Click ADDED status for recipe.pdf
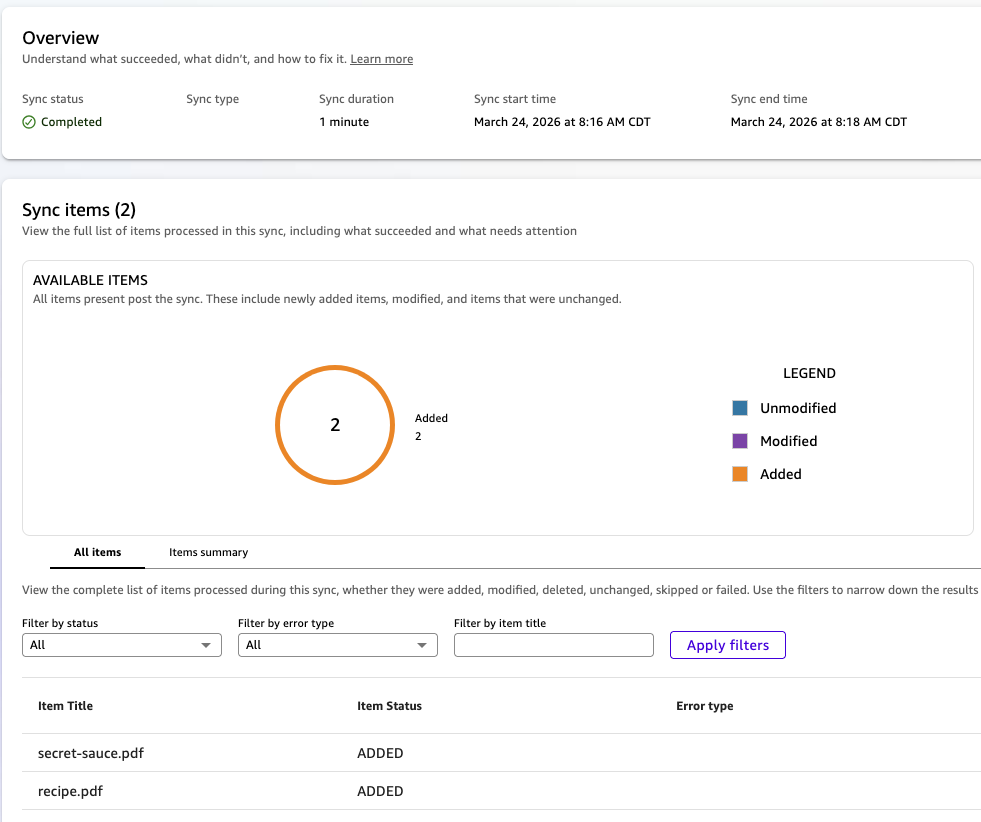This screenshot has height=822, width=981. tap(380, 791)
